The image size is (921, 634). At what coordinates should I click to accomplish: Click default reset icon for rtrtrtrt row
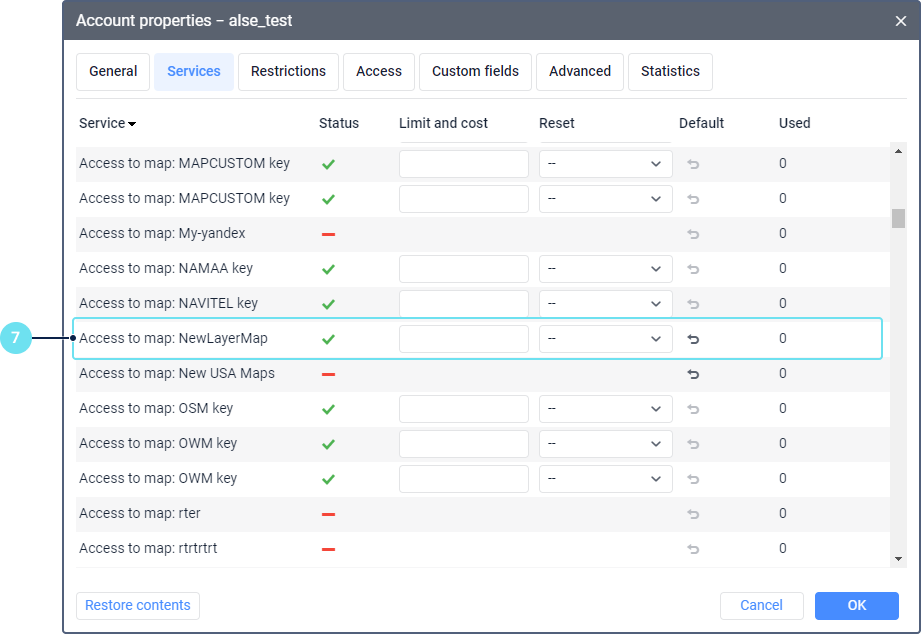pyautogui.click(x=693, y=549)
